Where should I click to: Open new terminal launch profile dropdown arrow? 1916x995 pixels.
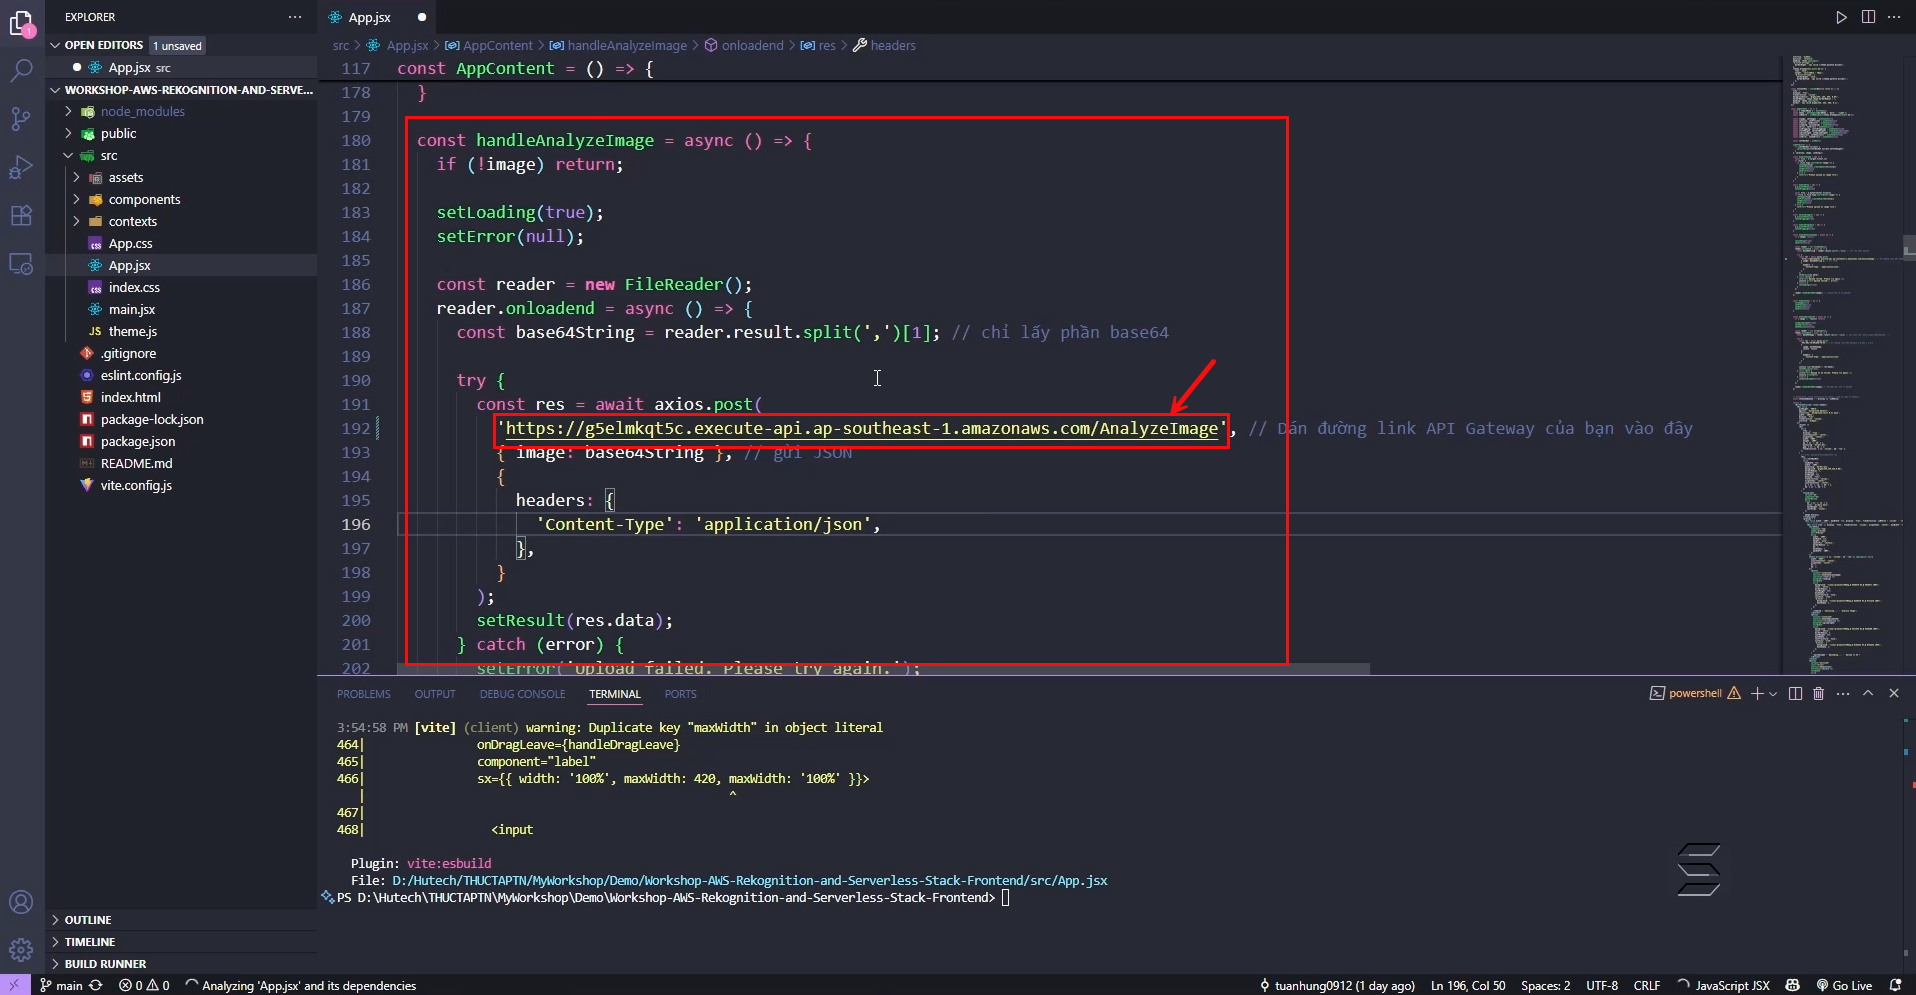pyautogui.click(x=1773, y=693)
